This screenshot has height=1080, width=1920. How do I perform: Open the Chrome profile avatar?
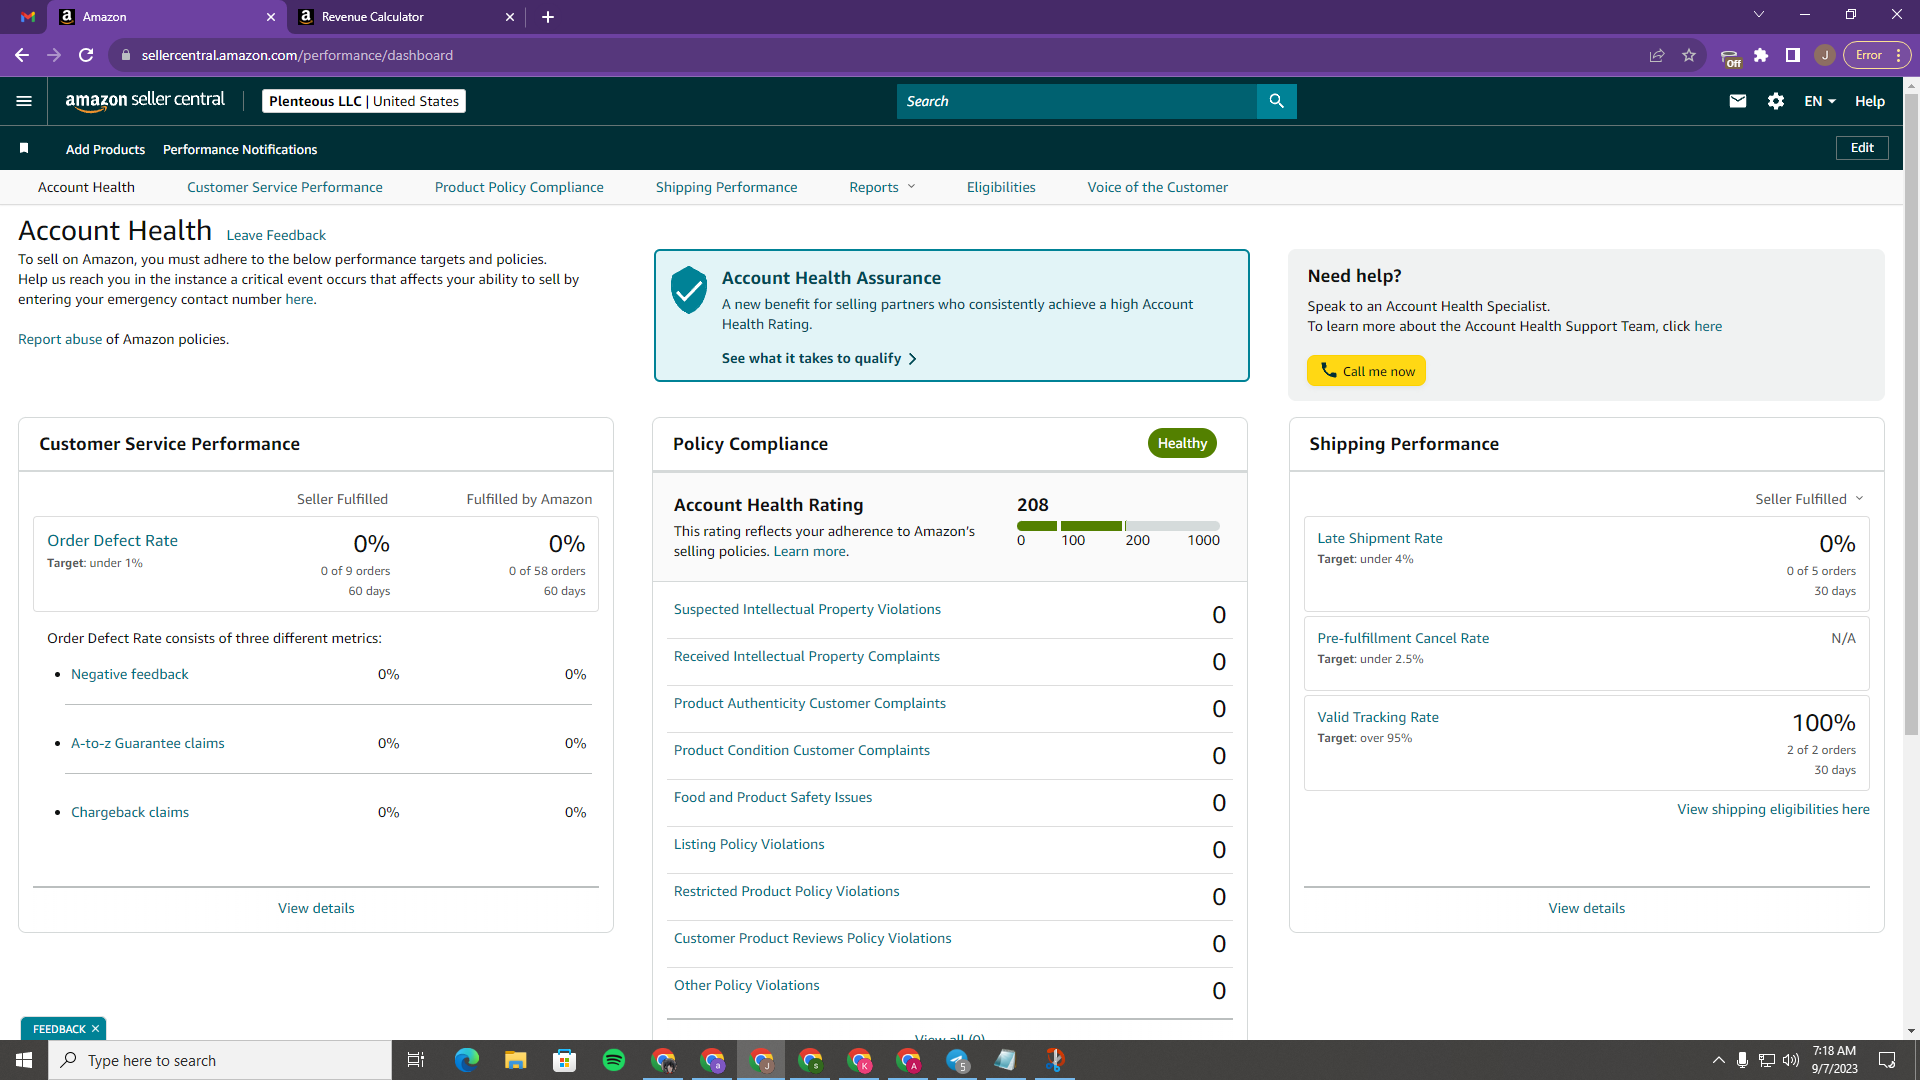[x=1825, y=55]
